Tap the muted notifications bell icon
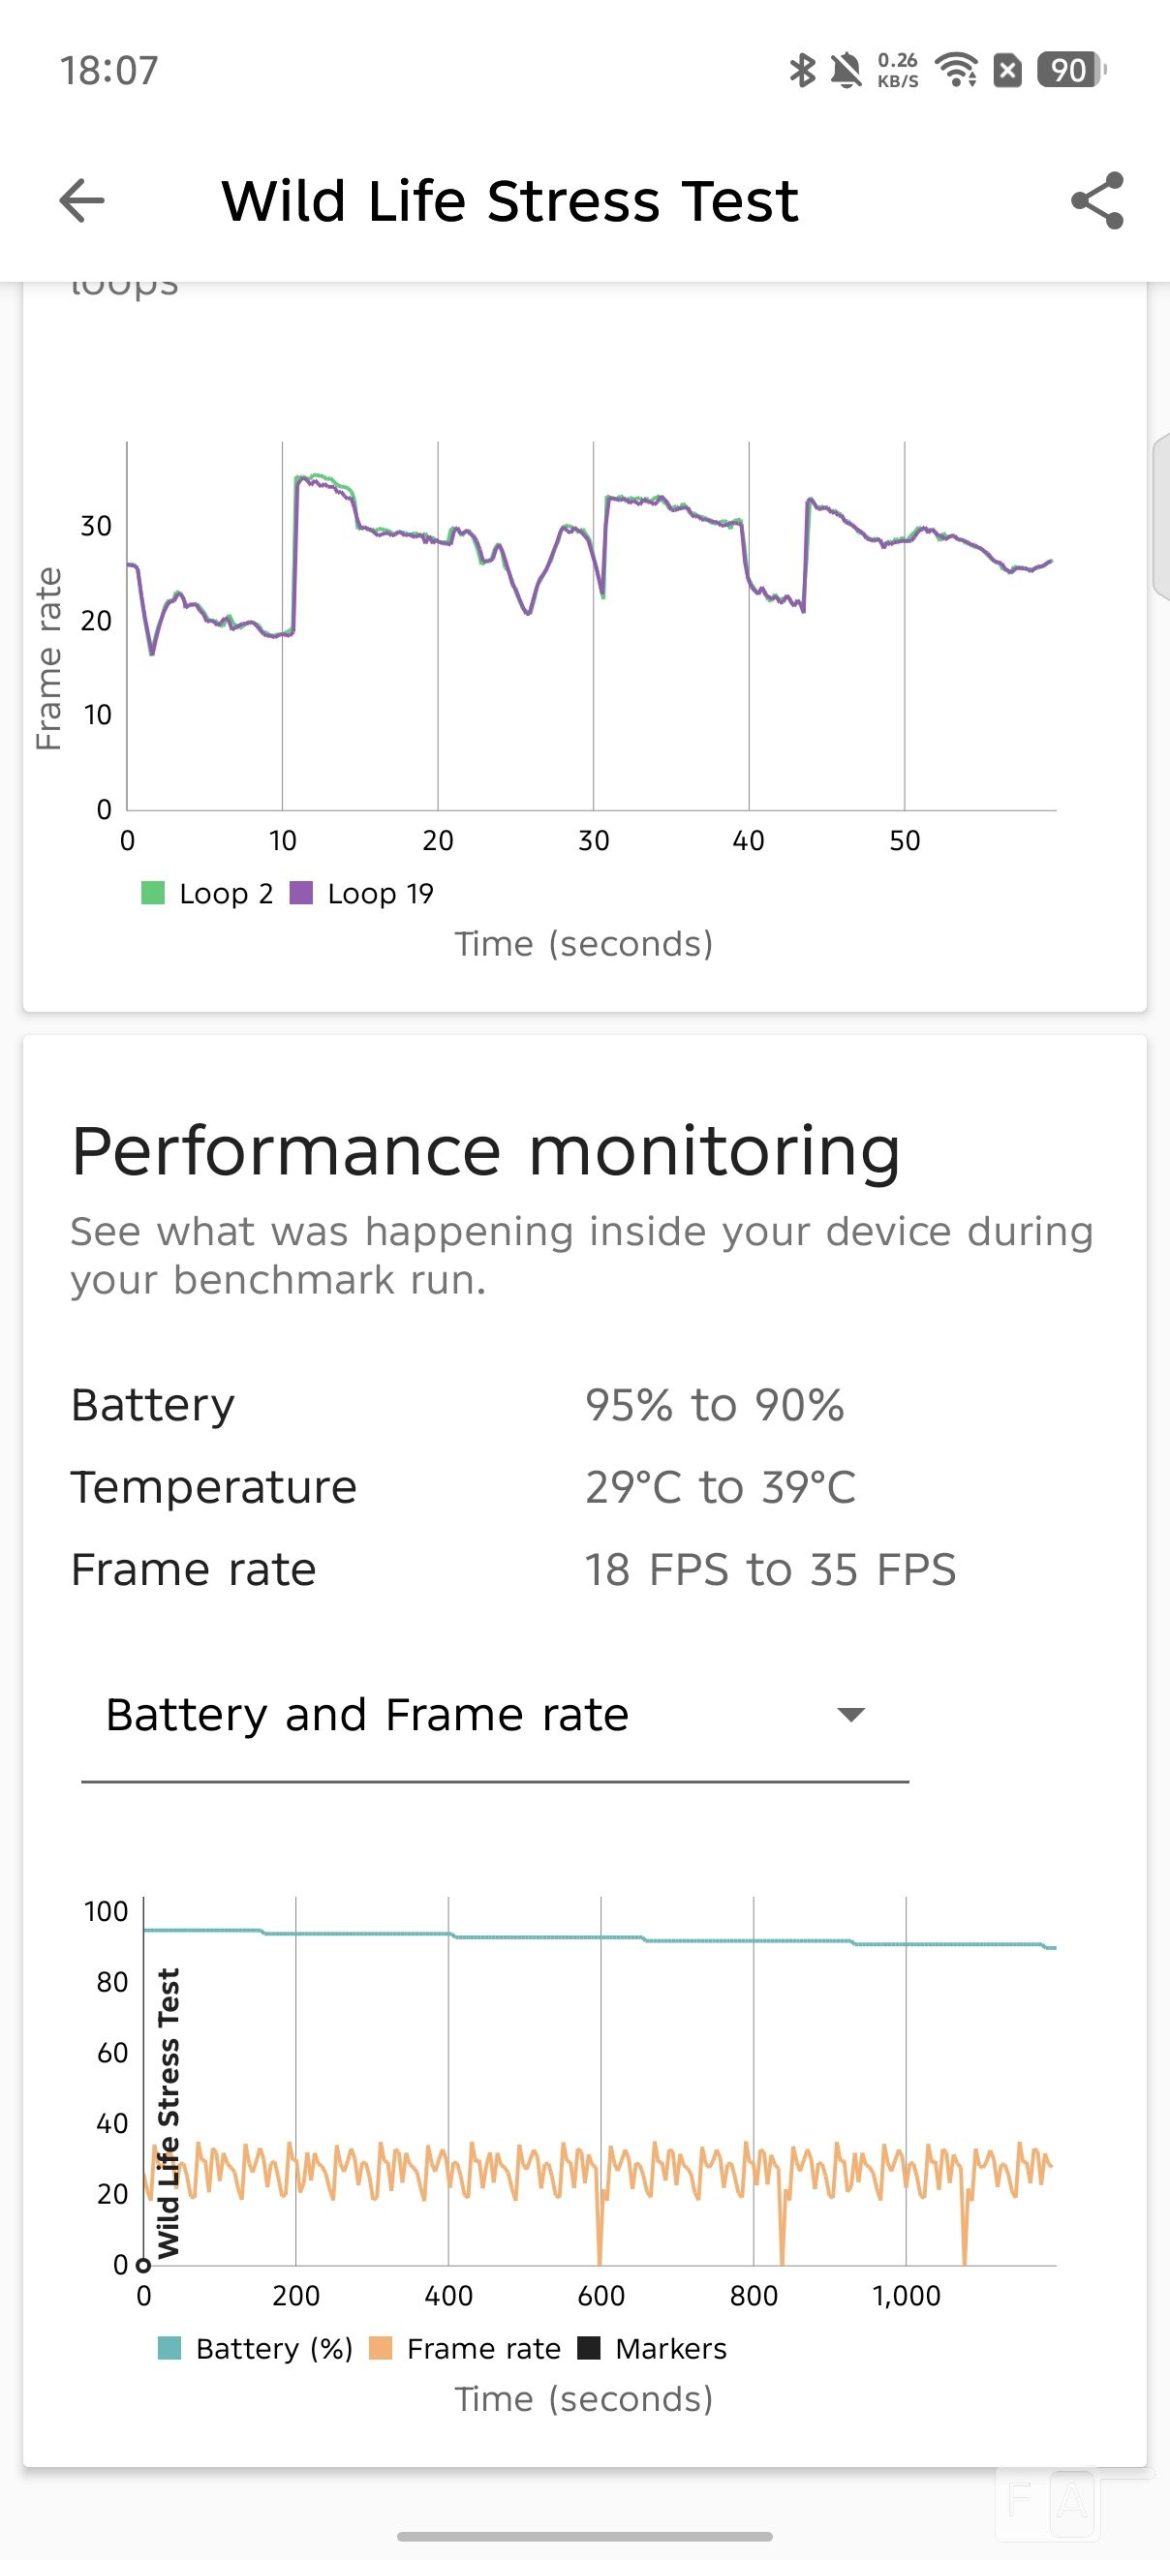Image resolution: width=1170 pixels, height=2560 pixels. [846, 70]
